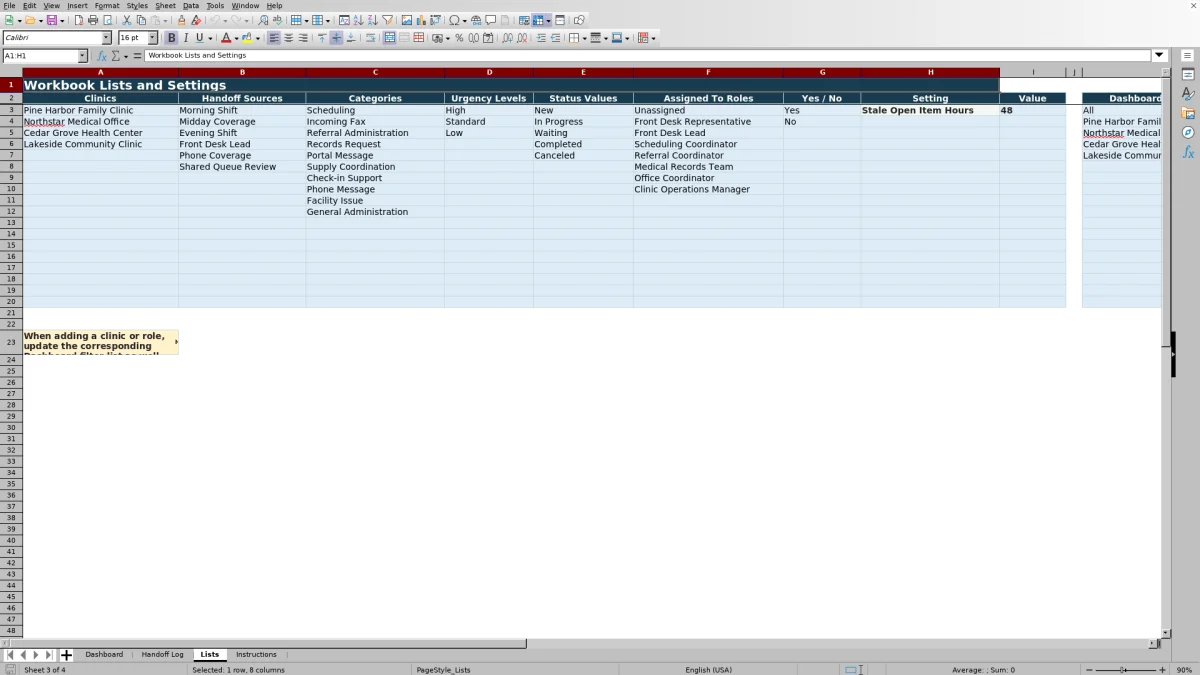Click the Merge and Center Cells icon
Image resolution: width=1200 pixels, height=675 pixels.
coord(389,38)
